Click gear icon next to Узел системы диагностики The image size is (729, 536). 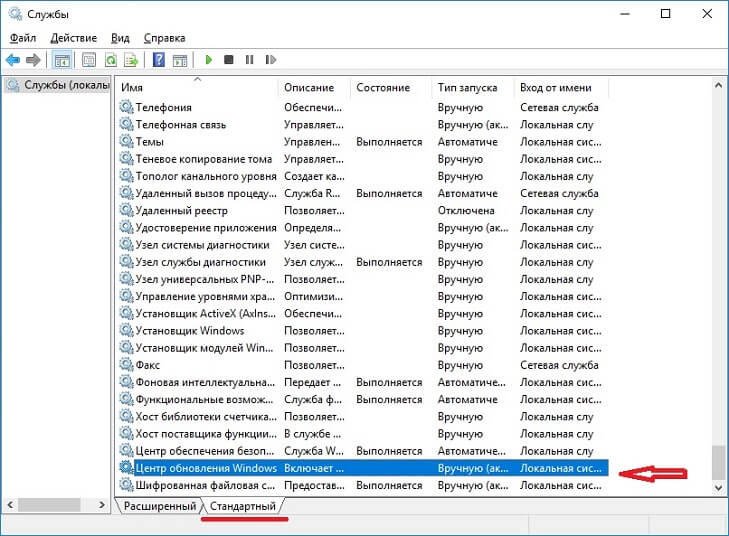point(126,245)
